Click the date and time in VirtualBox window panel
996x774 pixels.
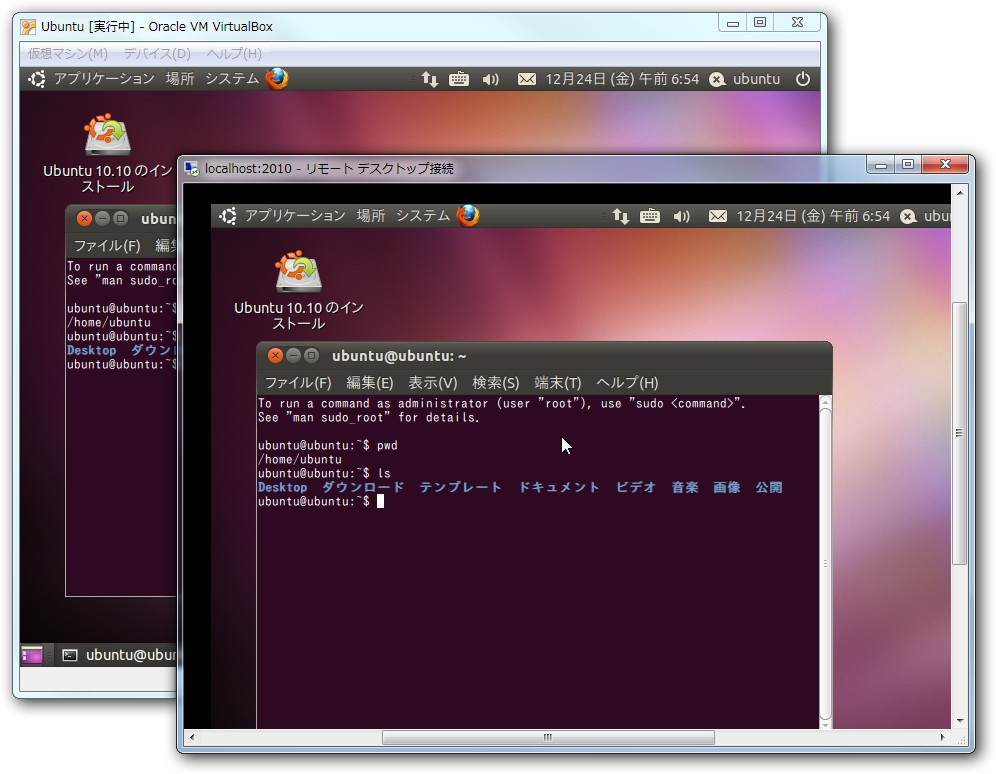pos(622,79)
